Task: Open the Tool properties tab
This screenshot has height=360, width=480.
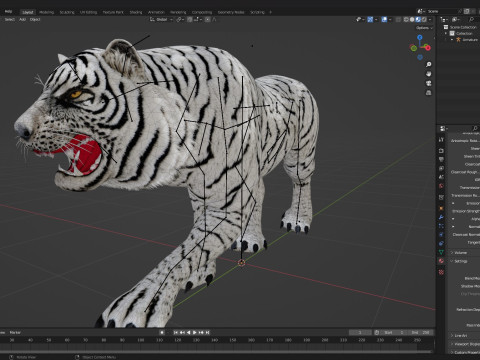Action: 441,140
